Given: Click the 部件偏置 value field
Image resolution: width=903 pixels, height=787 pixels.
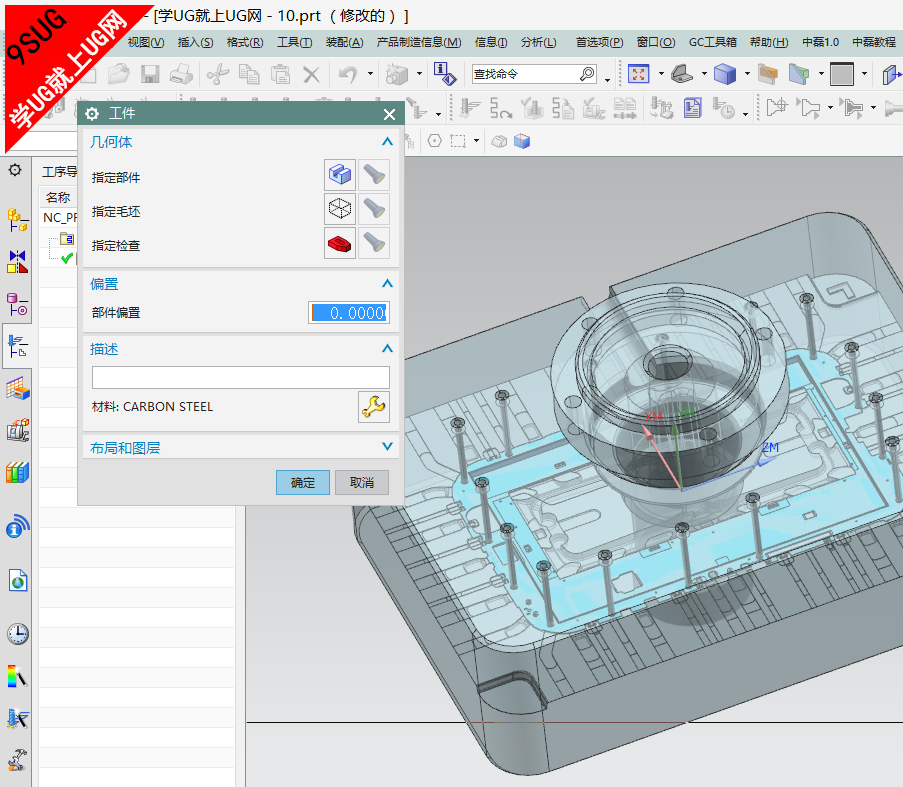Looking at the screenshot, I should coord(349,313).
